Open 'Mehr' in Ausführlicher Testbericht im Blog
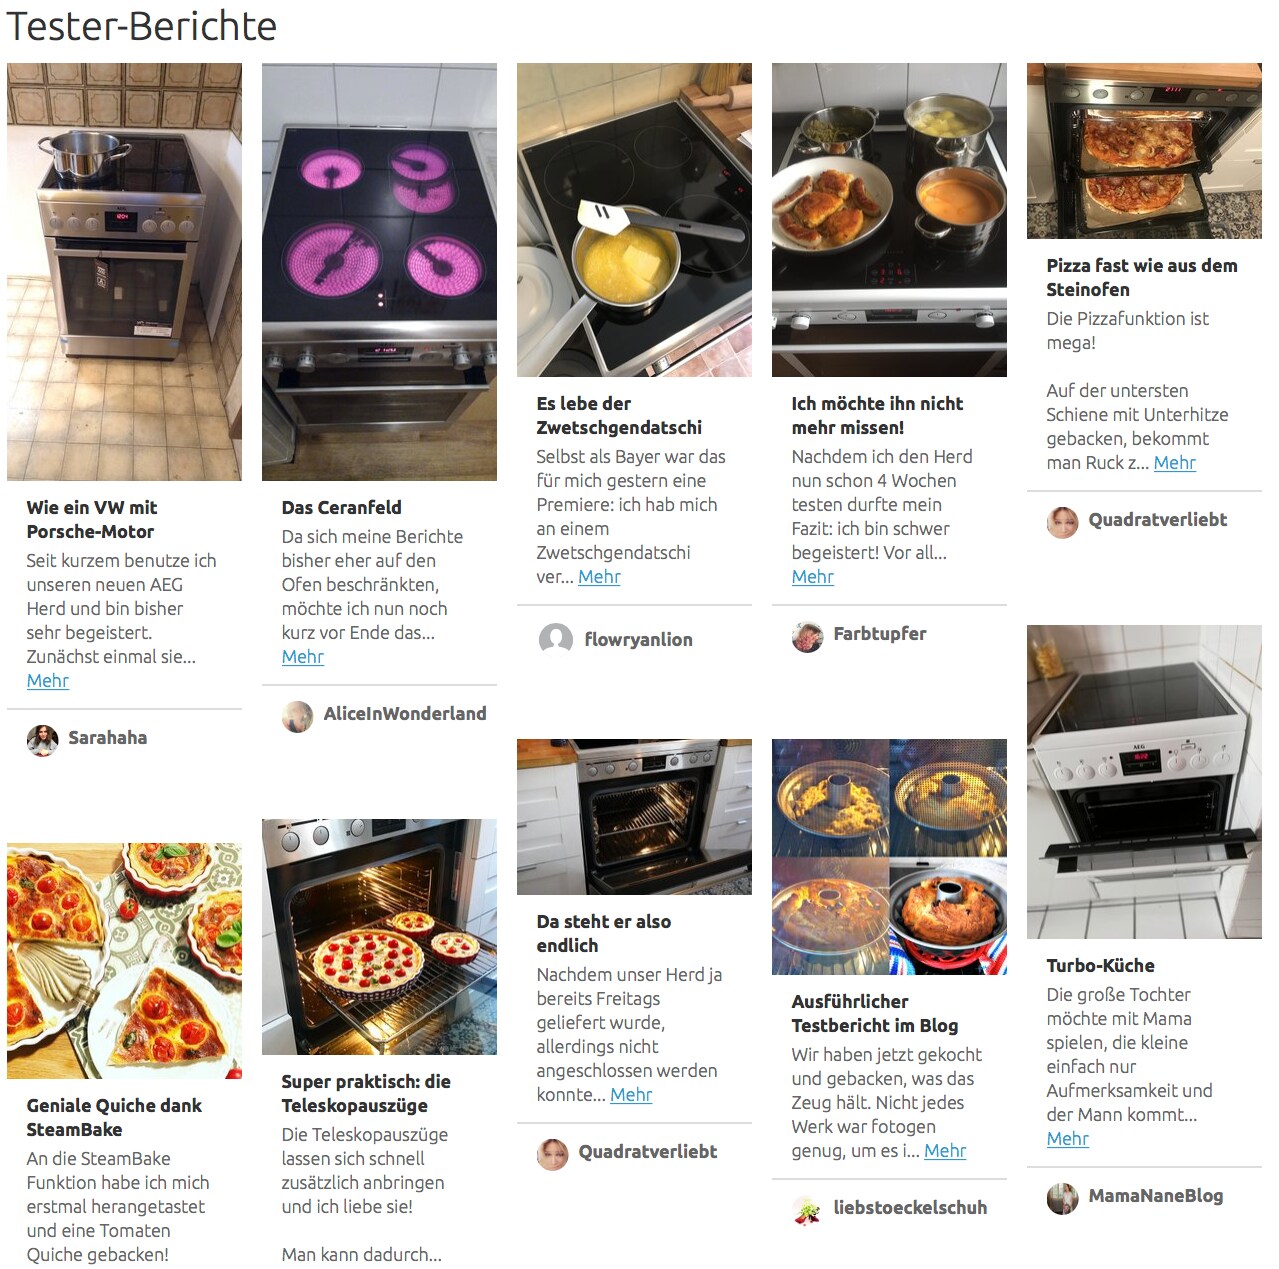Screen dimensions: 1279x1269 [x=945, y=1151]
